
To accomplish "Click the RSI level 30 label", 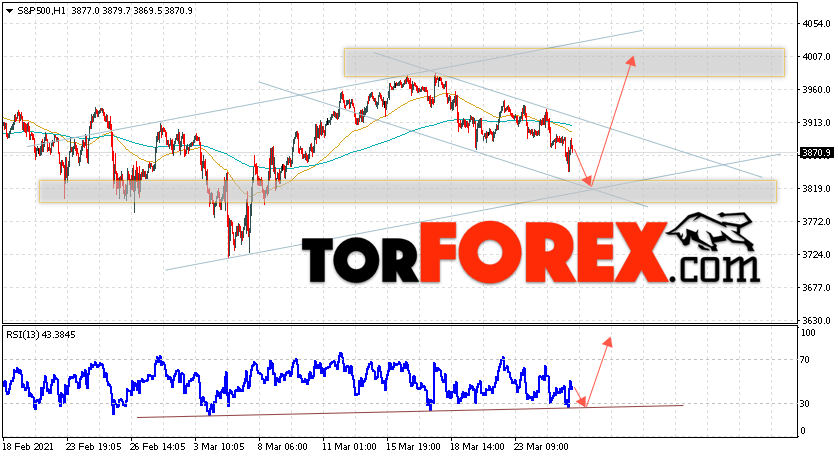I will tap(806, 404).
